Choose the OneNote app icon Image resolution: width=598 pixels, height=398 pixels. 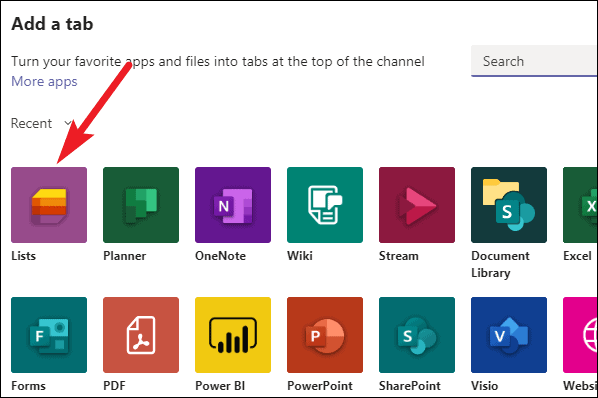tap(233, 205)
